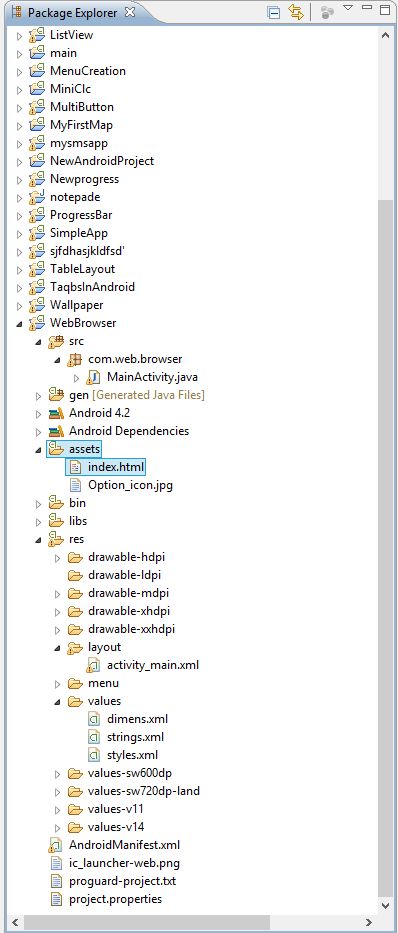The image size is (398, 933).
Task: Click the MyFirstMap project icon
Action: pos(37,125)
